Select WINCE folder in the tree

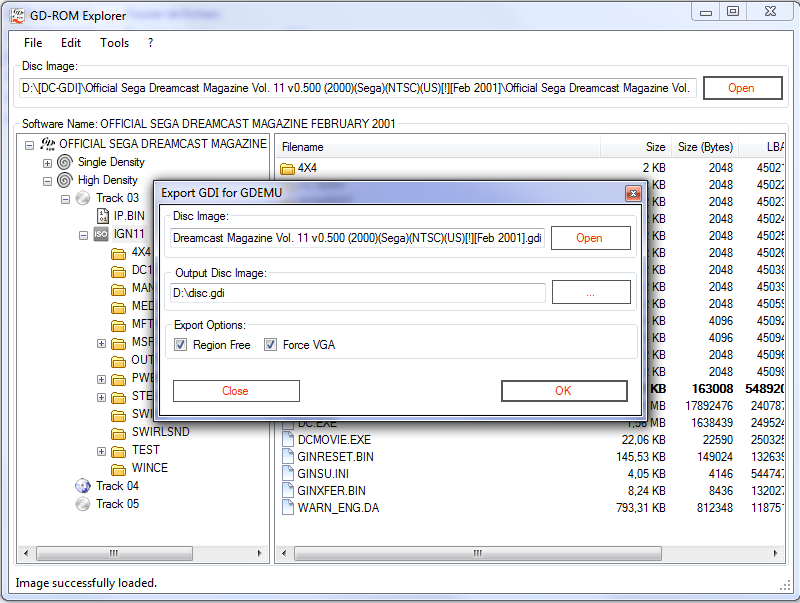(150, 468)
